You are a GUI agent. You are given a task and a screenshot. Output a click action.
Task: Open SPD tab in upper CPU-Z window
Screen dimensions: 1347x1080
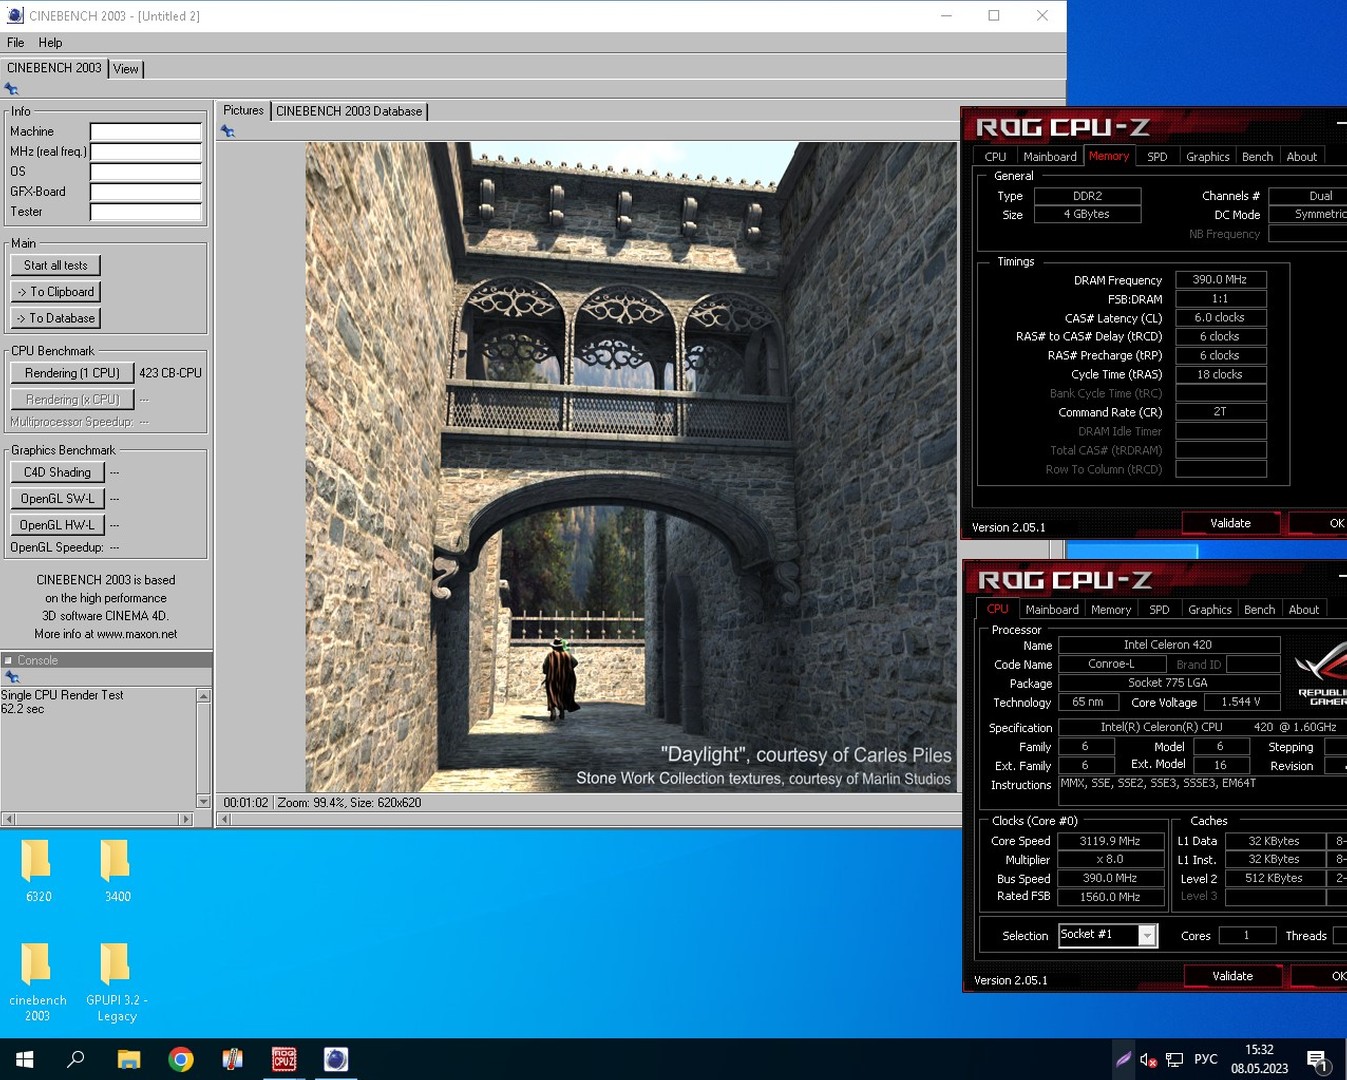pyautogui.click(x=1157, y=157)
